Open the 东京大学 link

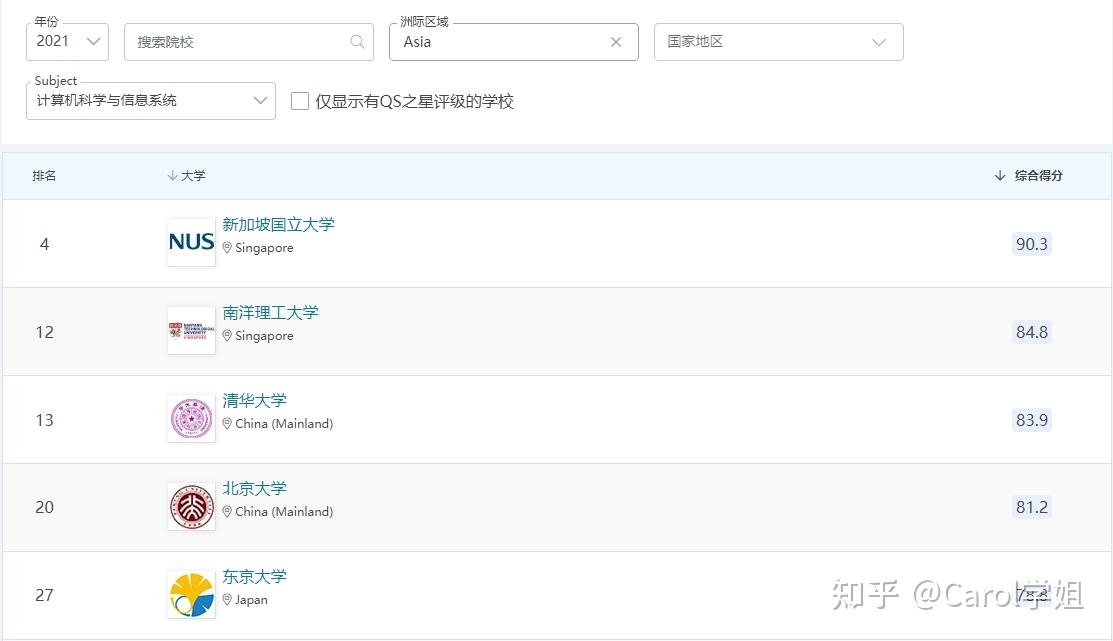click(255, 576)
